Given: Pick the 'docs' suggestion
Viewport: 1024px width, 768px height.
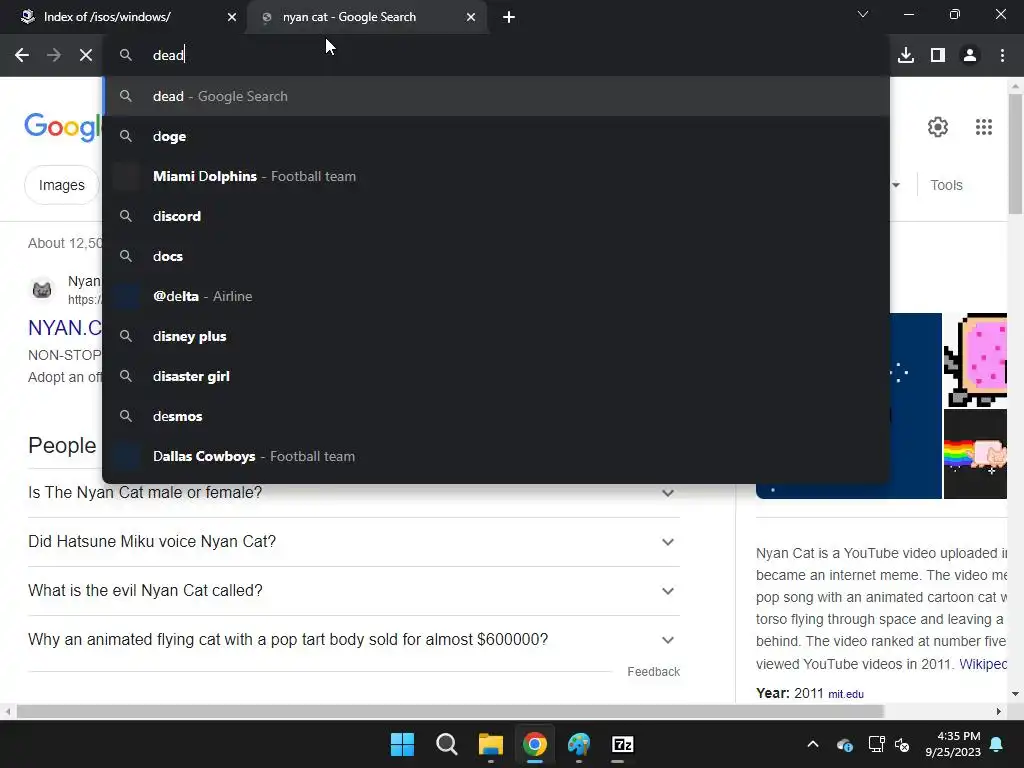Looking at the screenshot, I should (x=496, y=256).
